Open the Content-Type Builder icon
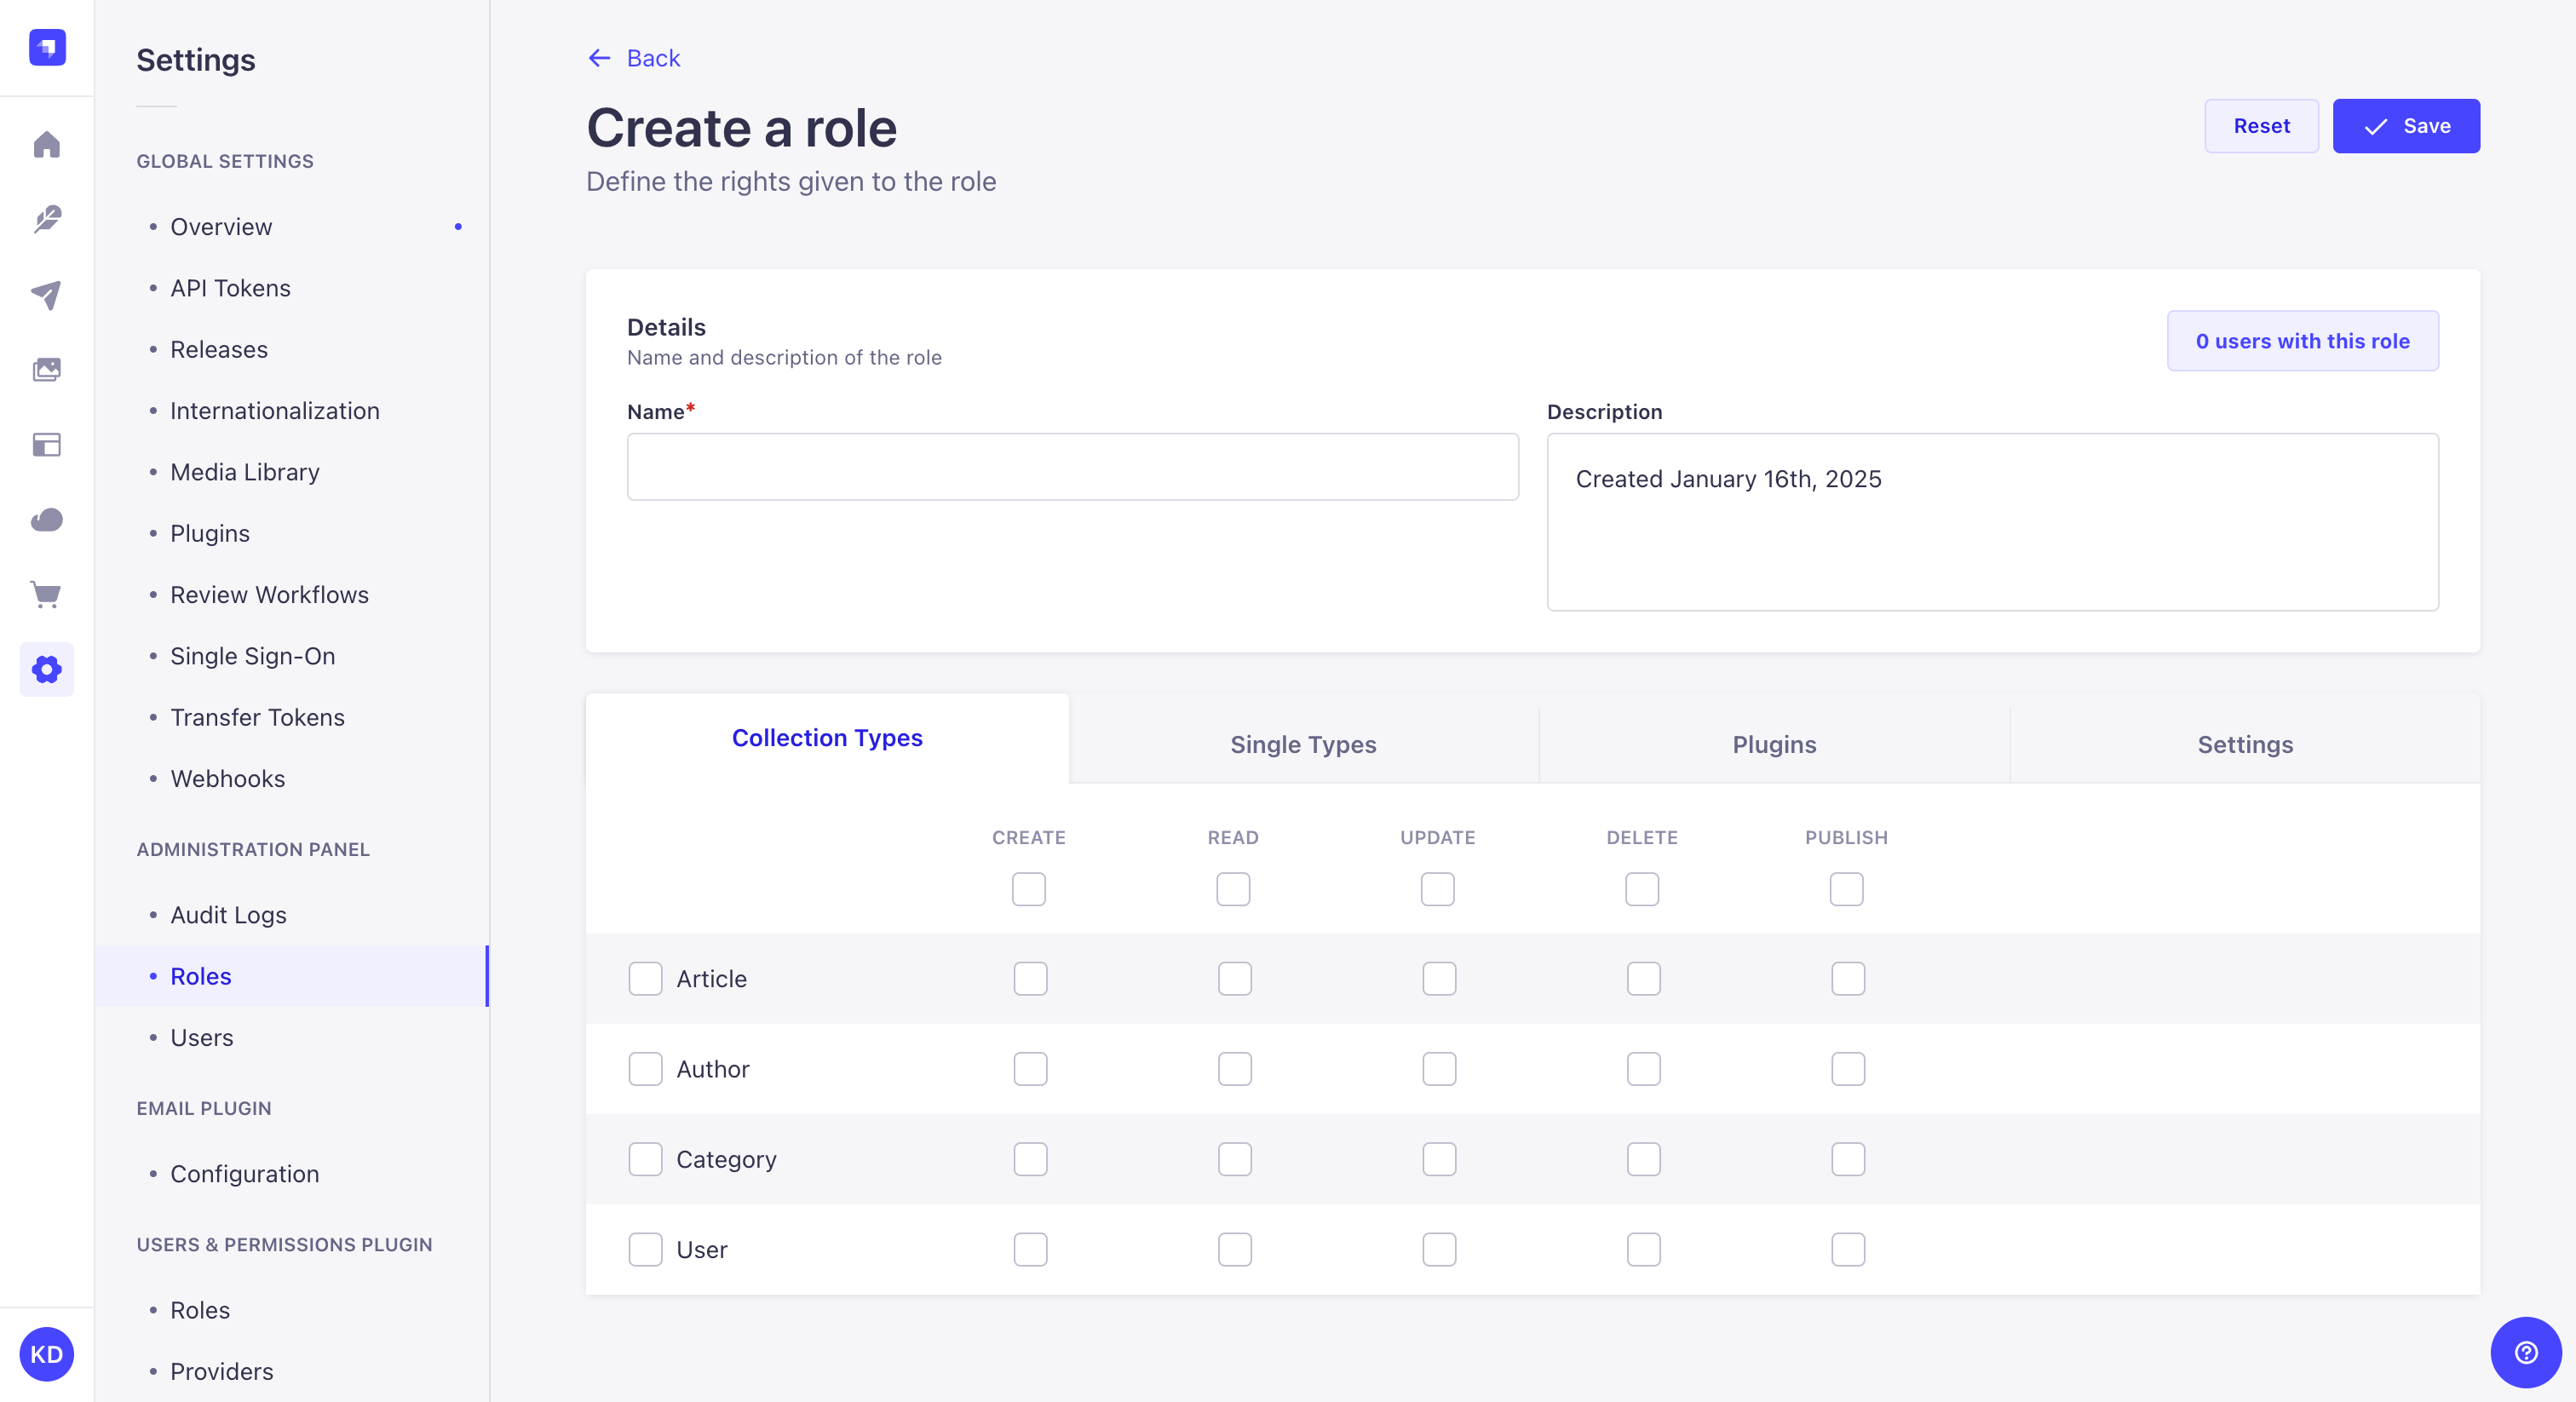Screen dimensions: 2576x1402 47,445
